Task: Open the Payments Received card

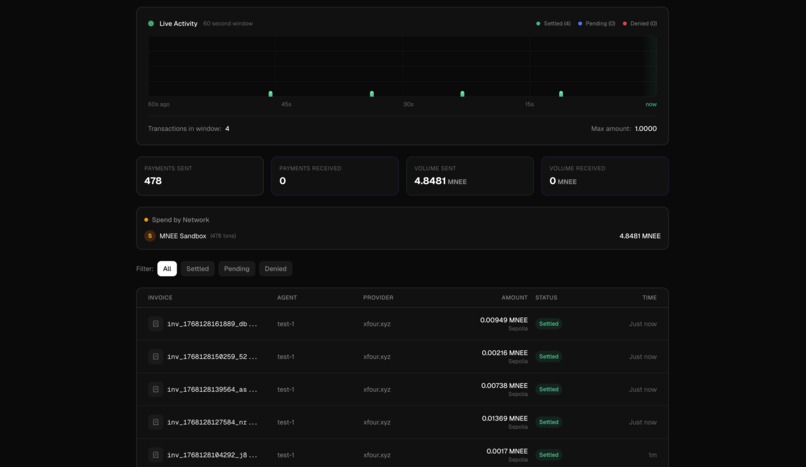Action: pyautogui.click(x=335, y=176)
